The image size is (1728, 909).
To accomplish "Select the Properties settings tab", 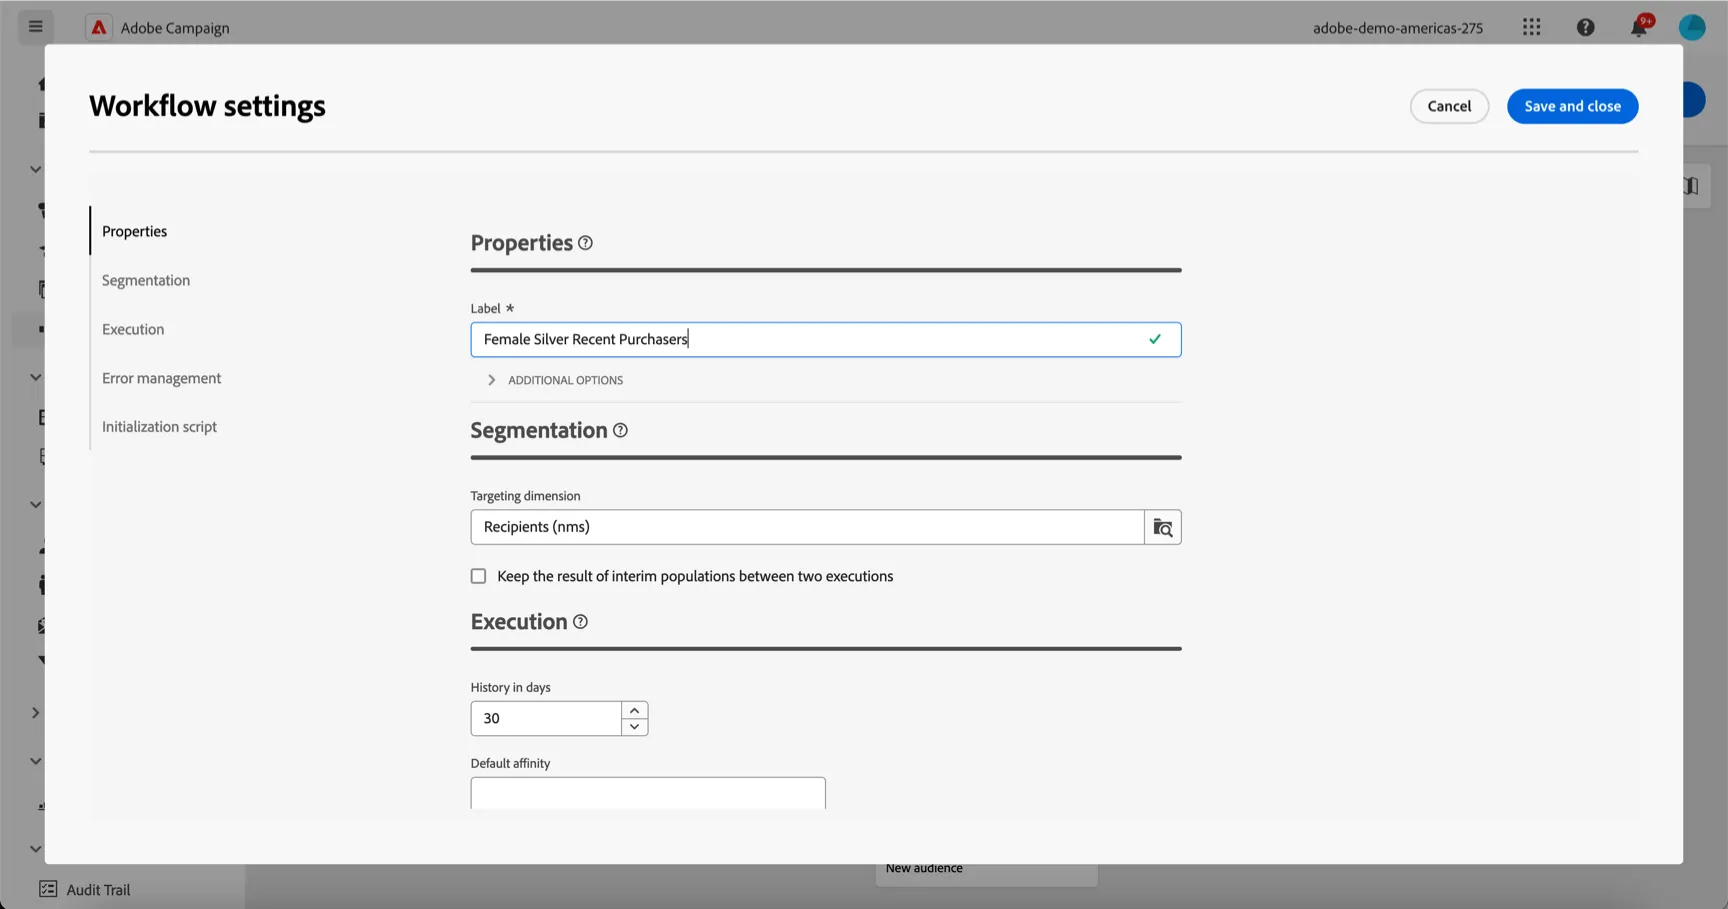I will [134, 231].
